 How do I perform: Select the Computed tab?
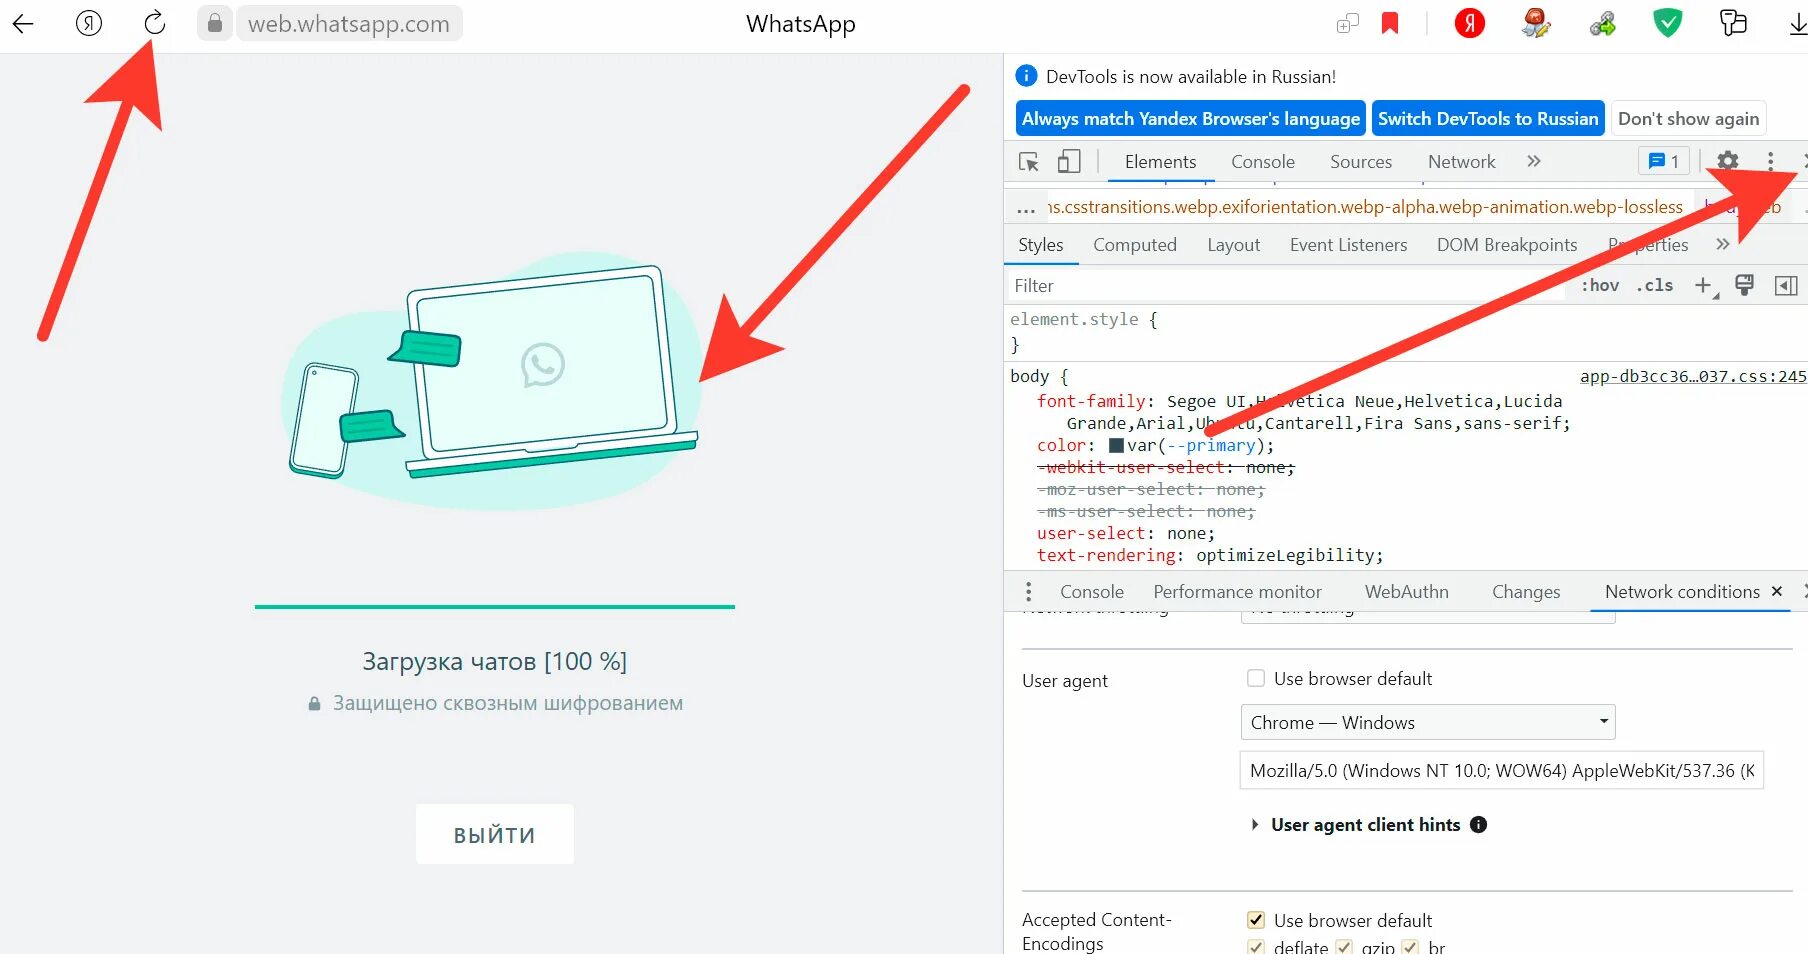tap(1135, 245)
